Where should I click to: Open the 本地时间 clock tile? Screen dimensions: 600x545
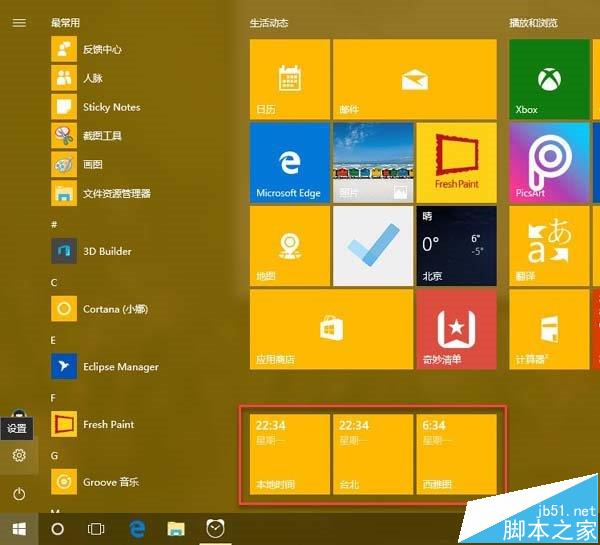290,454
